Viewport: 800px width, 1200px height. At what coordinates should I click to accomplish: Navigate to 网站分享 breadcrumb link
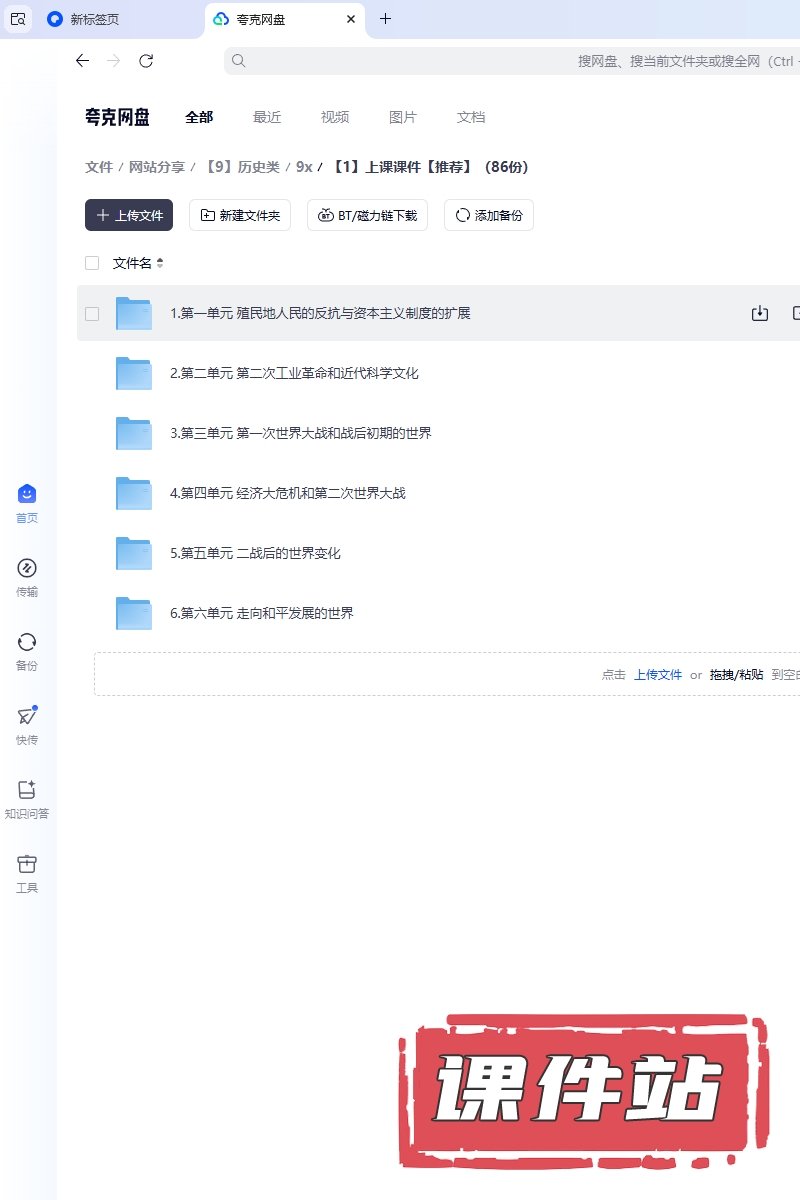click(157, 167)
